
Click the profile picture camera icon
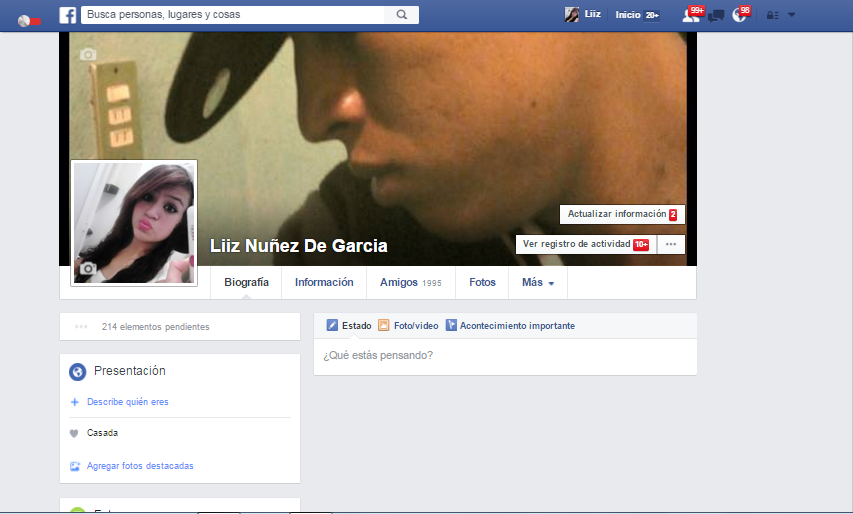[88, 269]
